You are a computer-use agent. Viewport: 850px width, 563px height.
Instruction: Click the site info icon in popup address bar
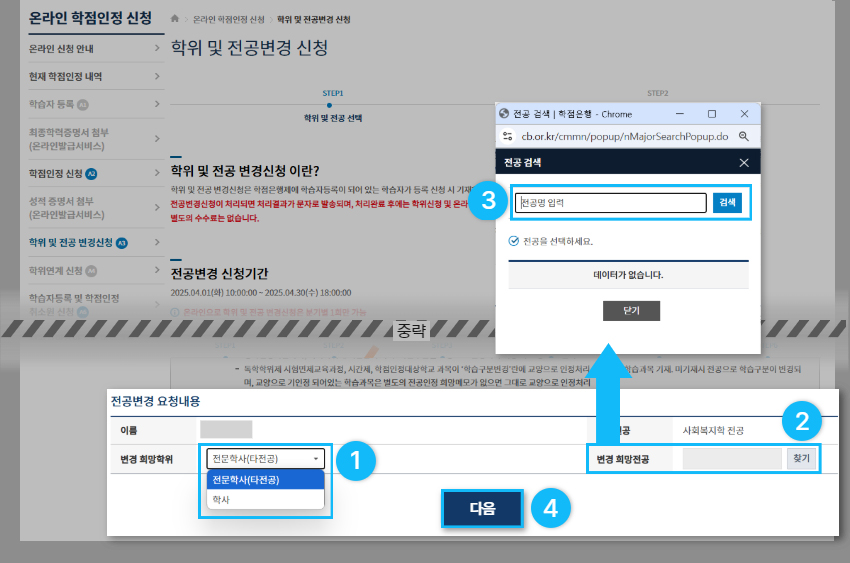coord(507,136)
